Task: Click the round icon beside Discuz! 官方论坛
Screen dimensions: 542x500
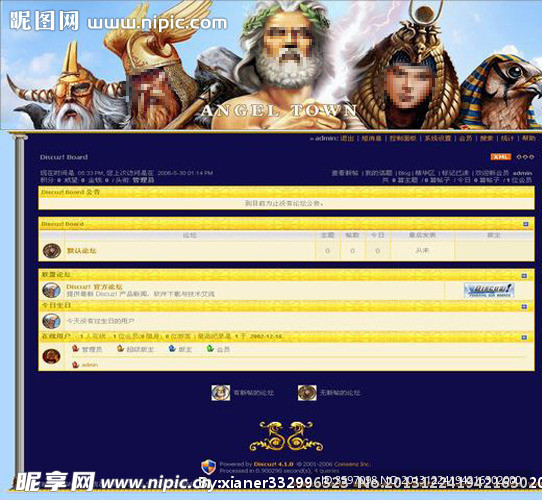Action: point(52,290)
